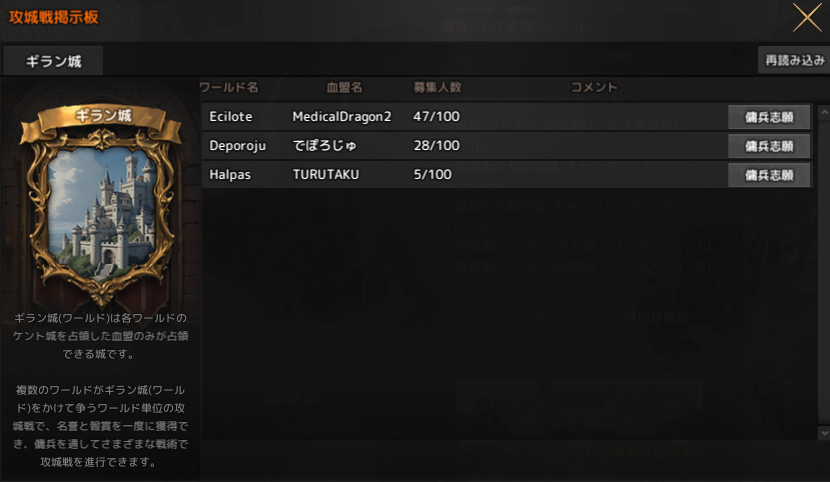This screenshot has width=830, height=482.
Task: Select the Ecilote world row
Action: click(x=506, y=117)
